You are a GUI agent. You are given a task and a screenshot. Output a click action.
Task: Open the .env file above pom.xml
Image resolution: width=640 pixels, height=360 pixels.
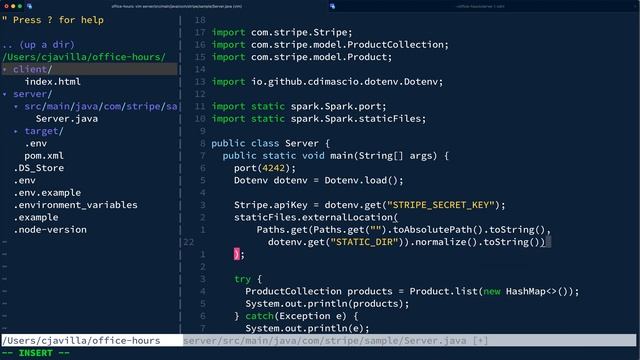[x=36, y=144]
